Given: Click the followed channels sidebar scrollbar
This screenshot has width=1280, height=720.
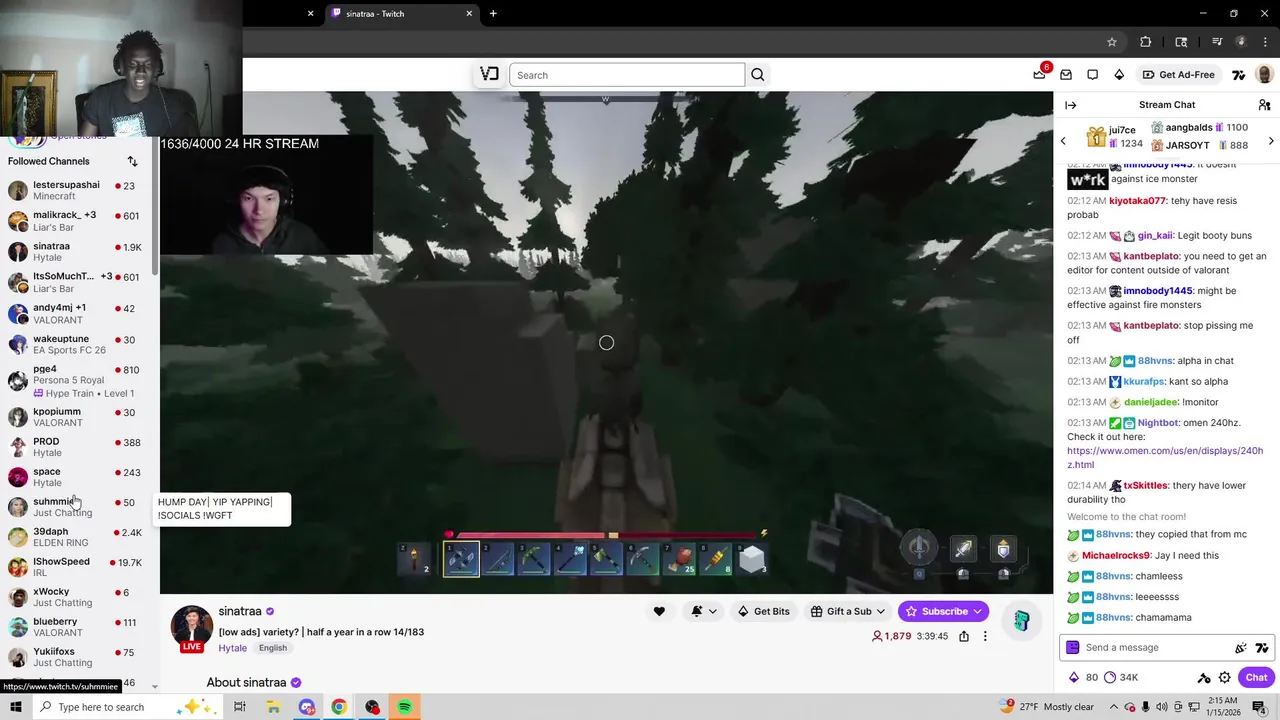Looking at the screenshot, I should [155, 207].
